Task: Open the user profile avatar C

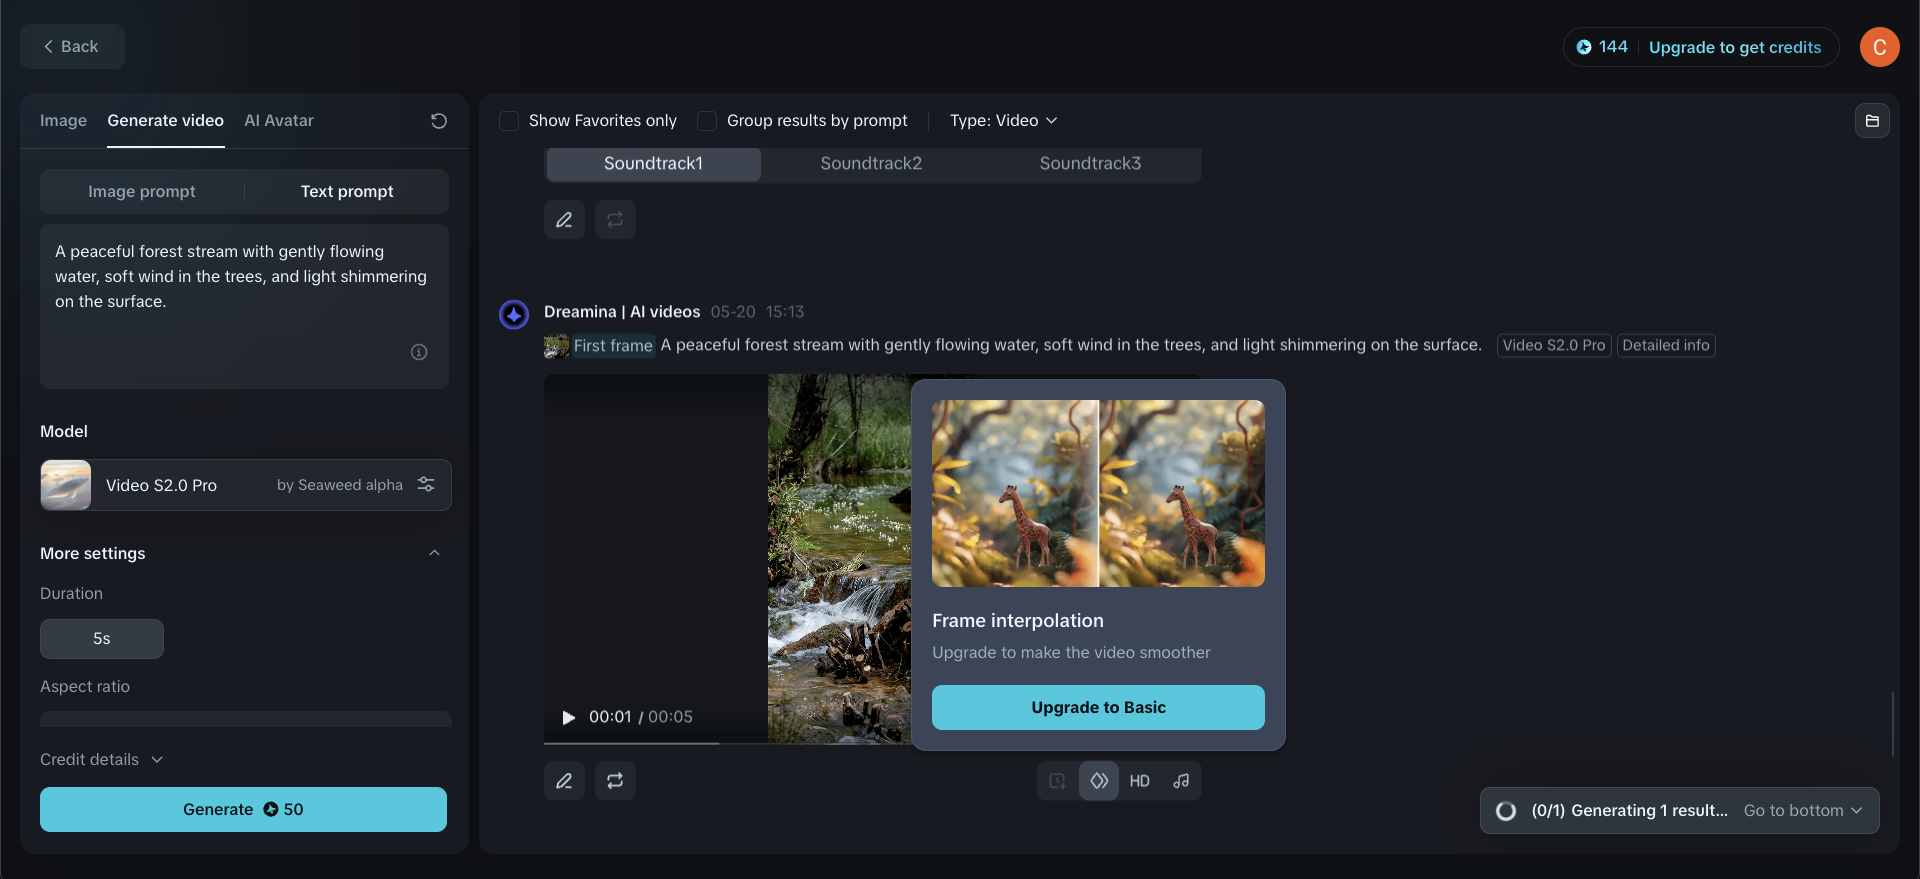Action: (1879, 47)
